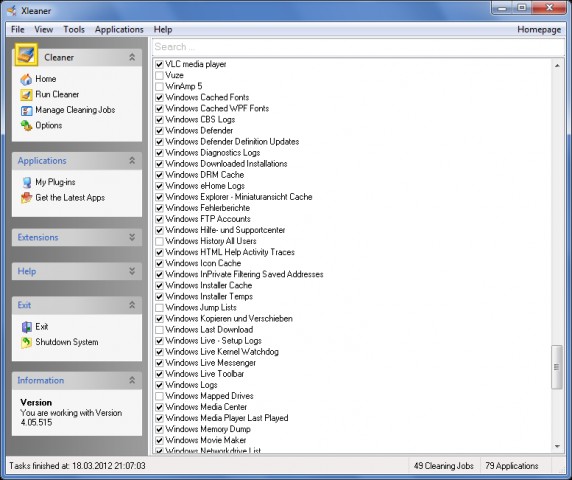572x480 pixels.
Task: Click the Run Cleaner icon
Action: pos(26,95)
